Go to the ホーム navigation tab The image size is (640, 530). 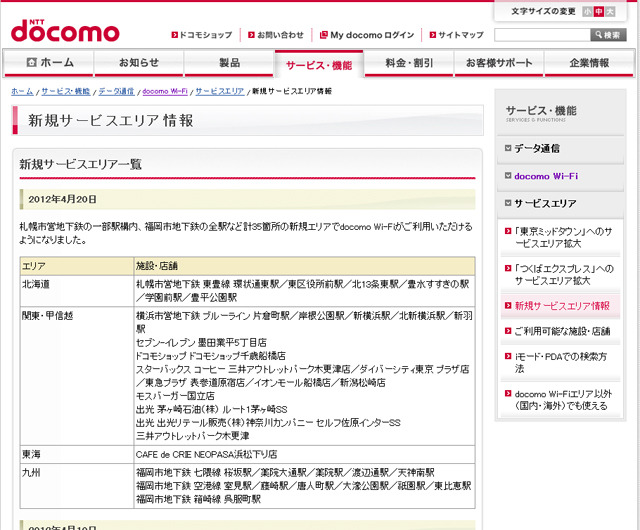pyautogui.click(x=49, y=63)
